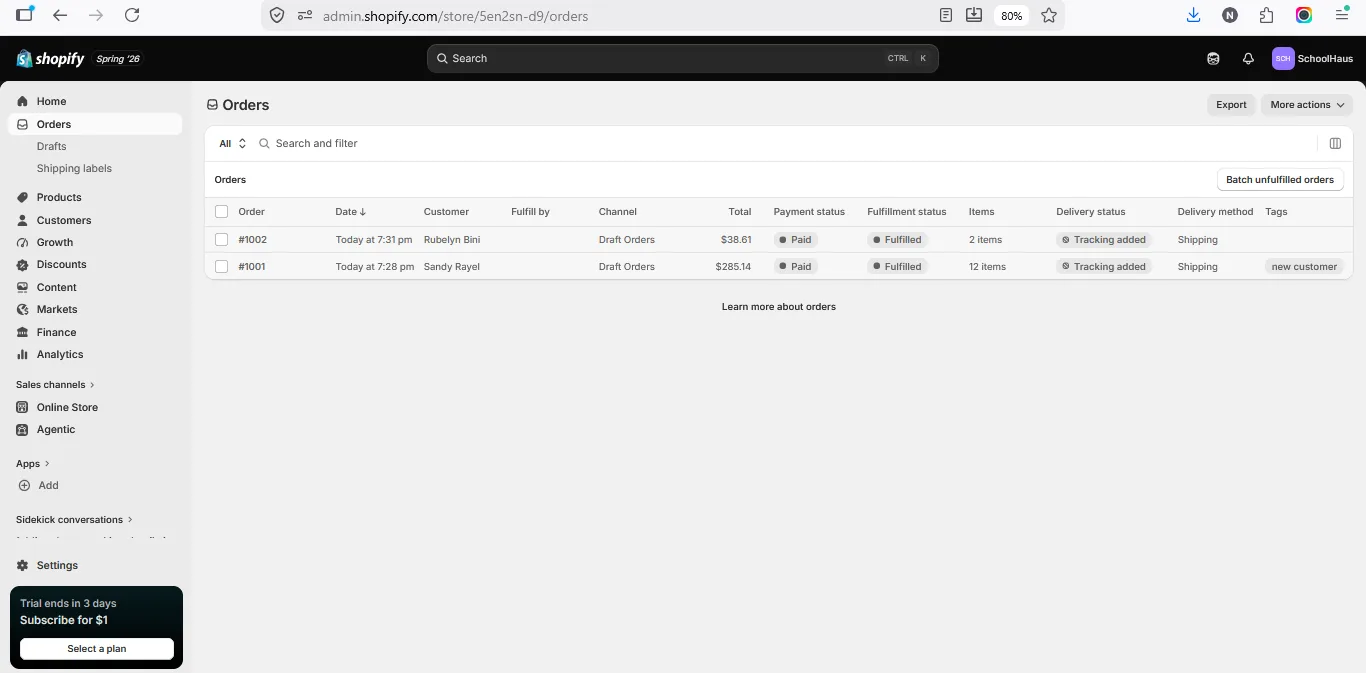Click the Finance bank icon
1366x673 pixels.
[x=23, y=332]
